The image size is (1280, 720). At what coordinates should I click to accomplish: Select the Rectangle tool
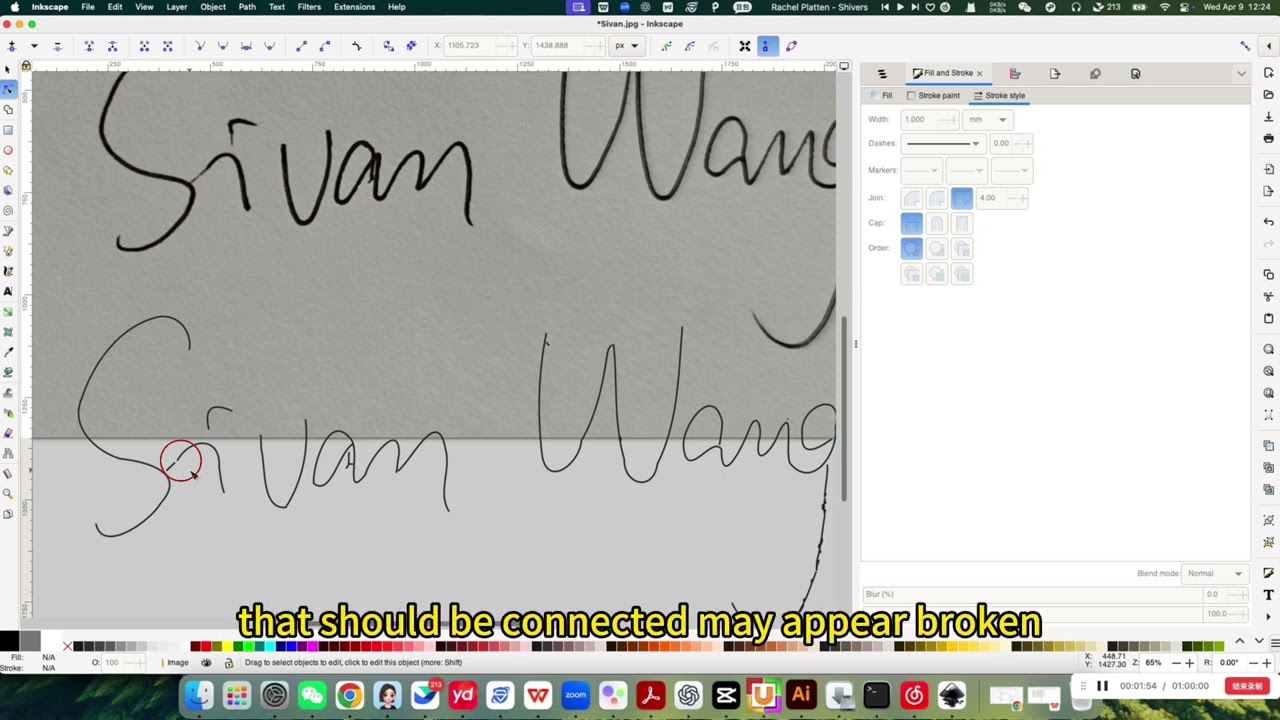8,130
